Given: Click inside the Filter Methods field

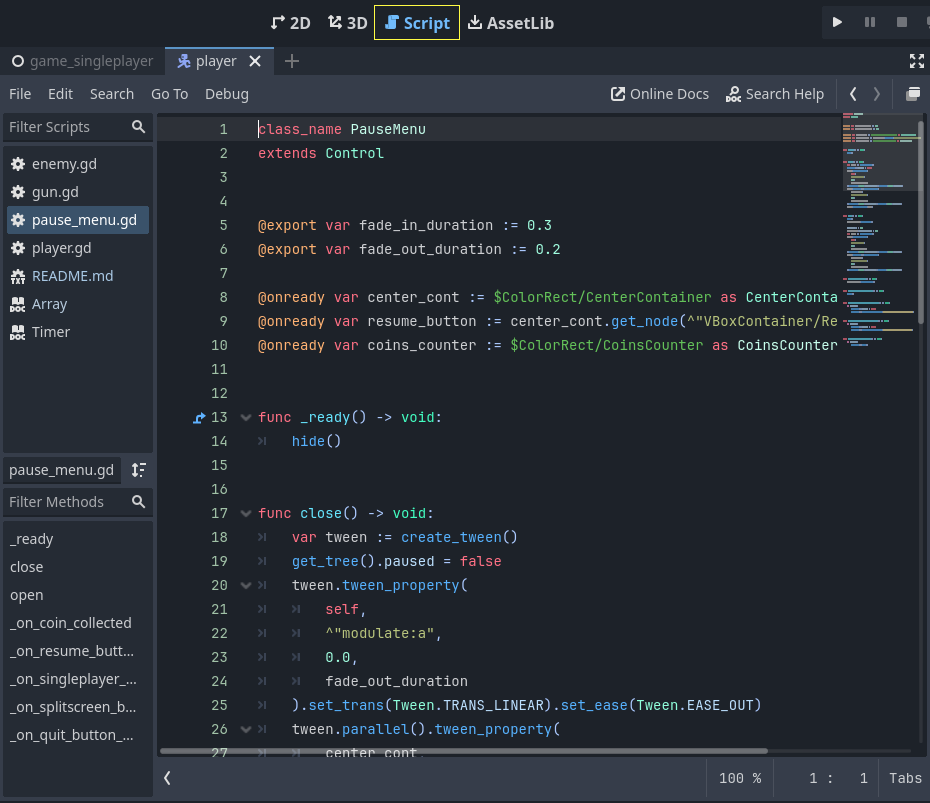Looking at the screenshot, I should tap(60, 501).
